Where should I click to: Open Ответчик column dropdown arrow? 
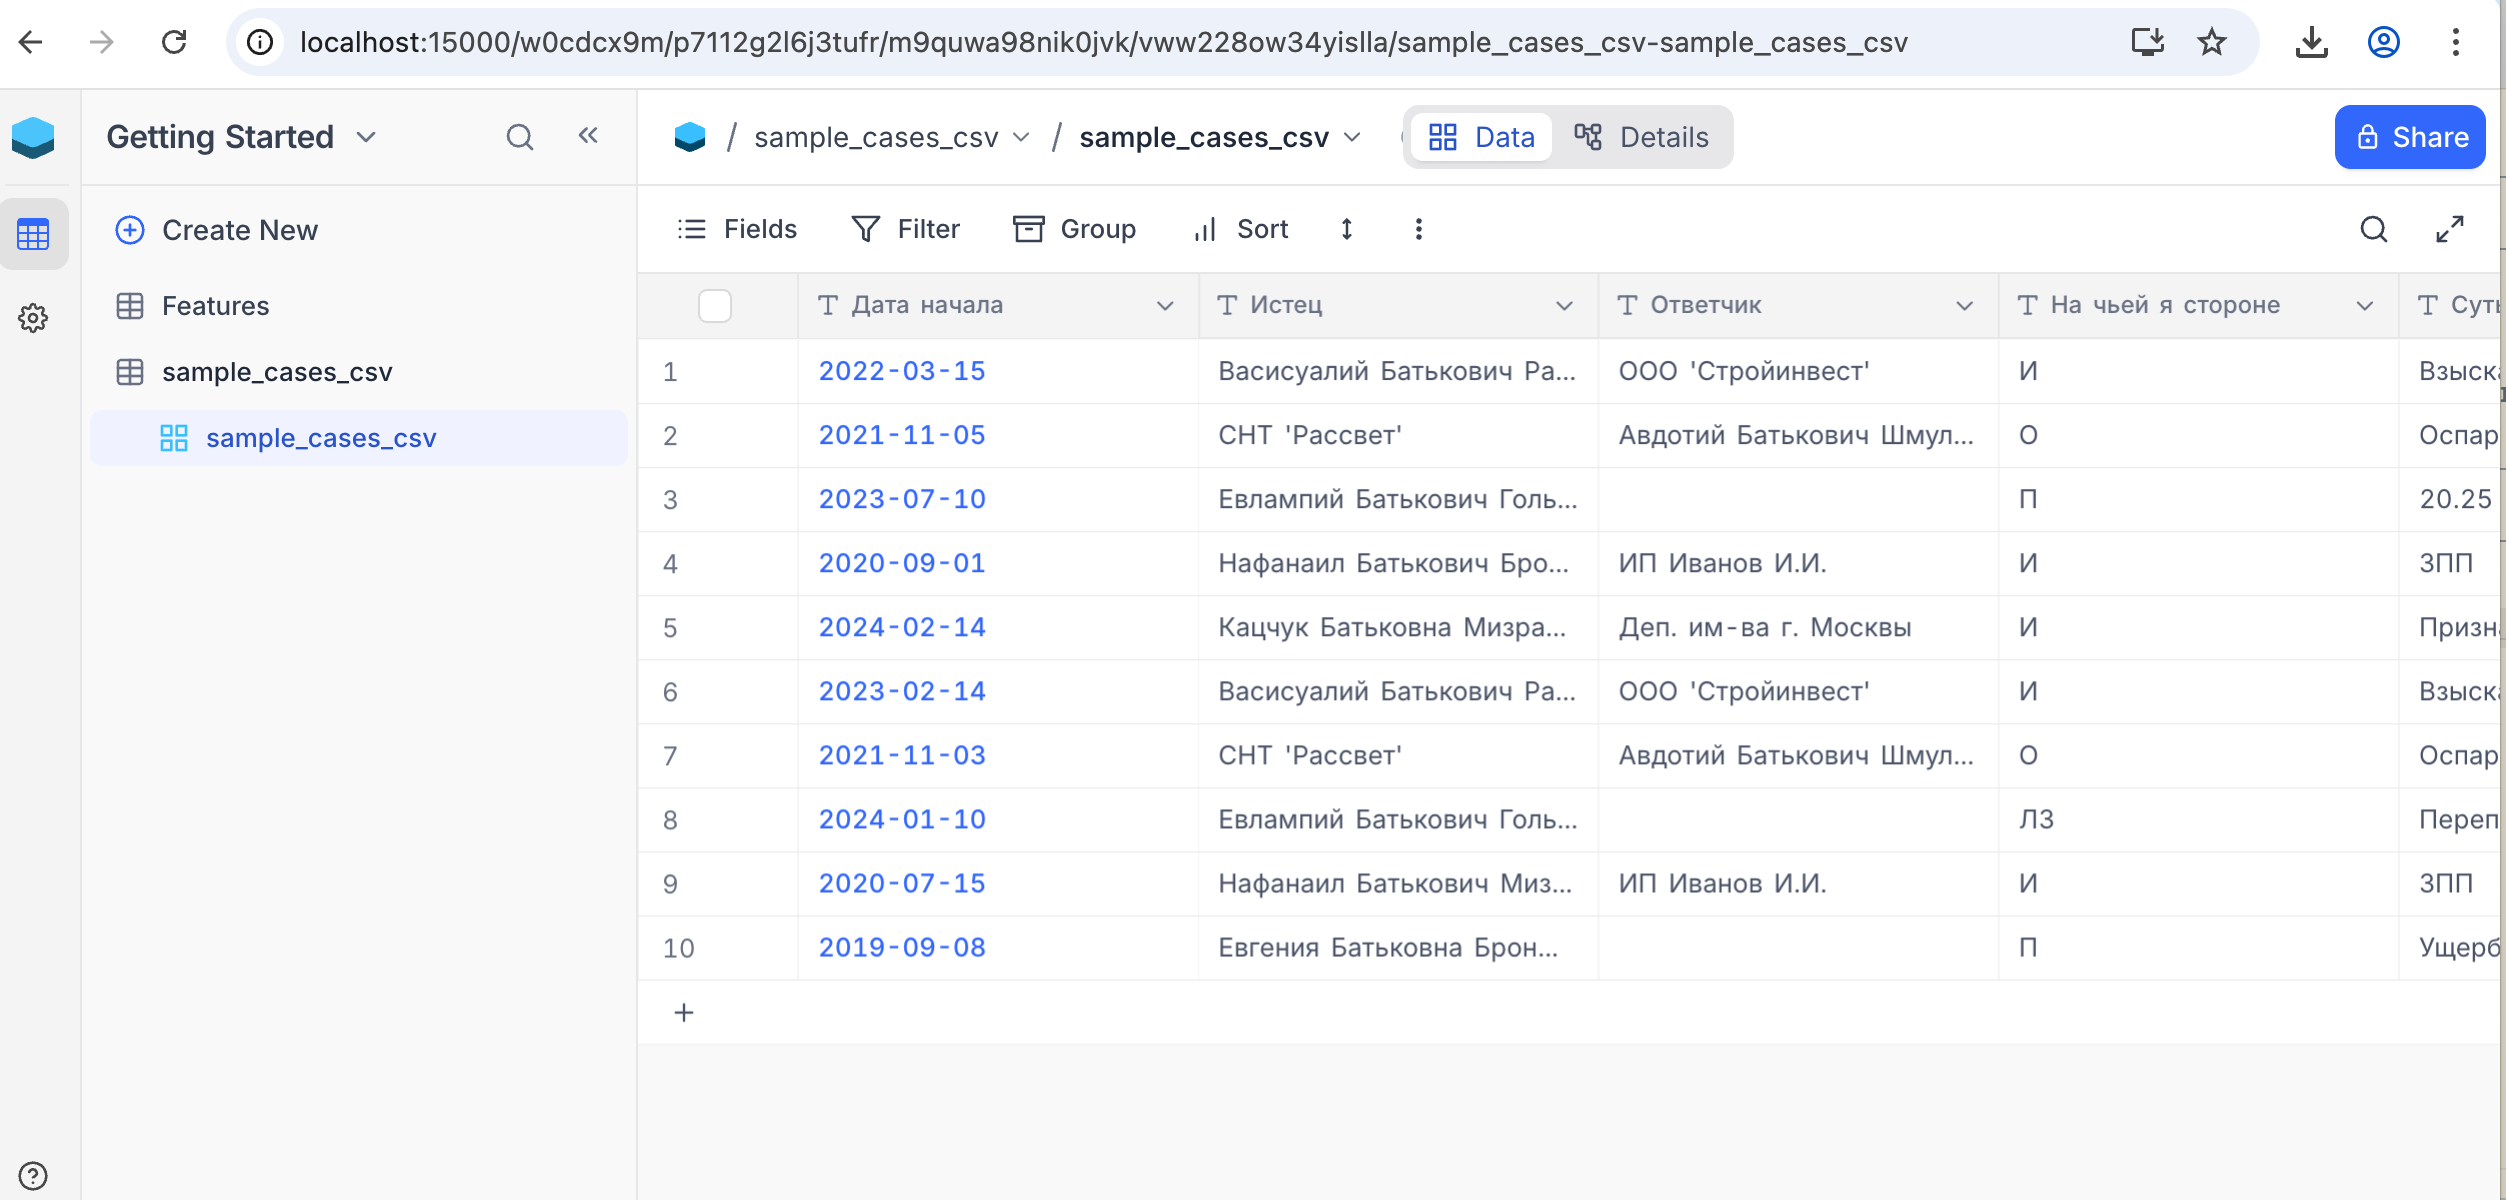point(1965,305)
